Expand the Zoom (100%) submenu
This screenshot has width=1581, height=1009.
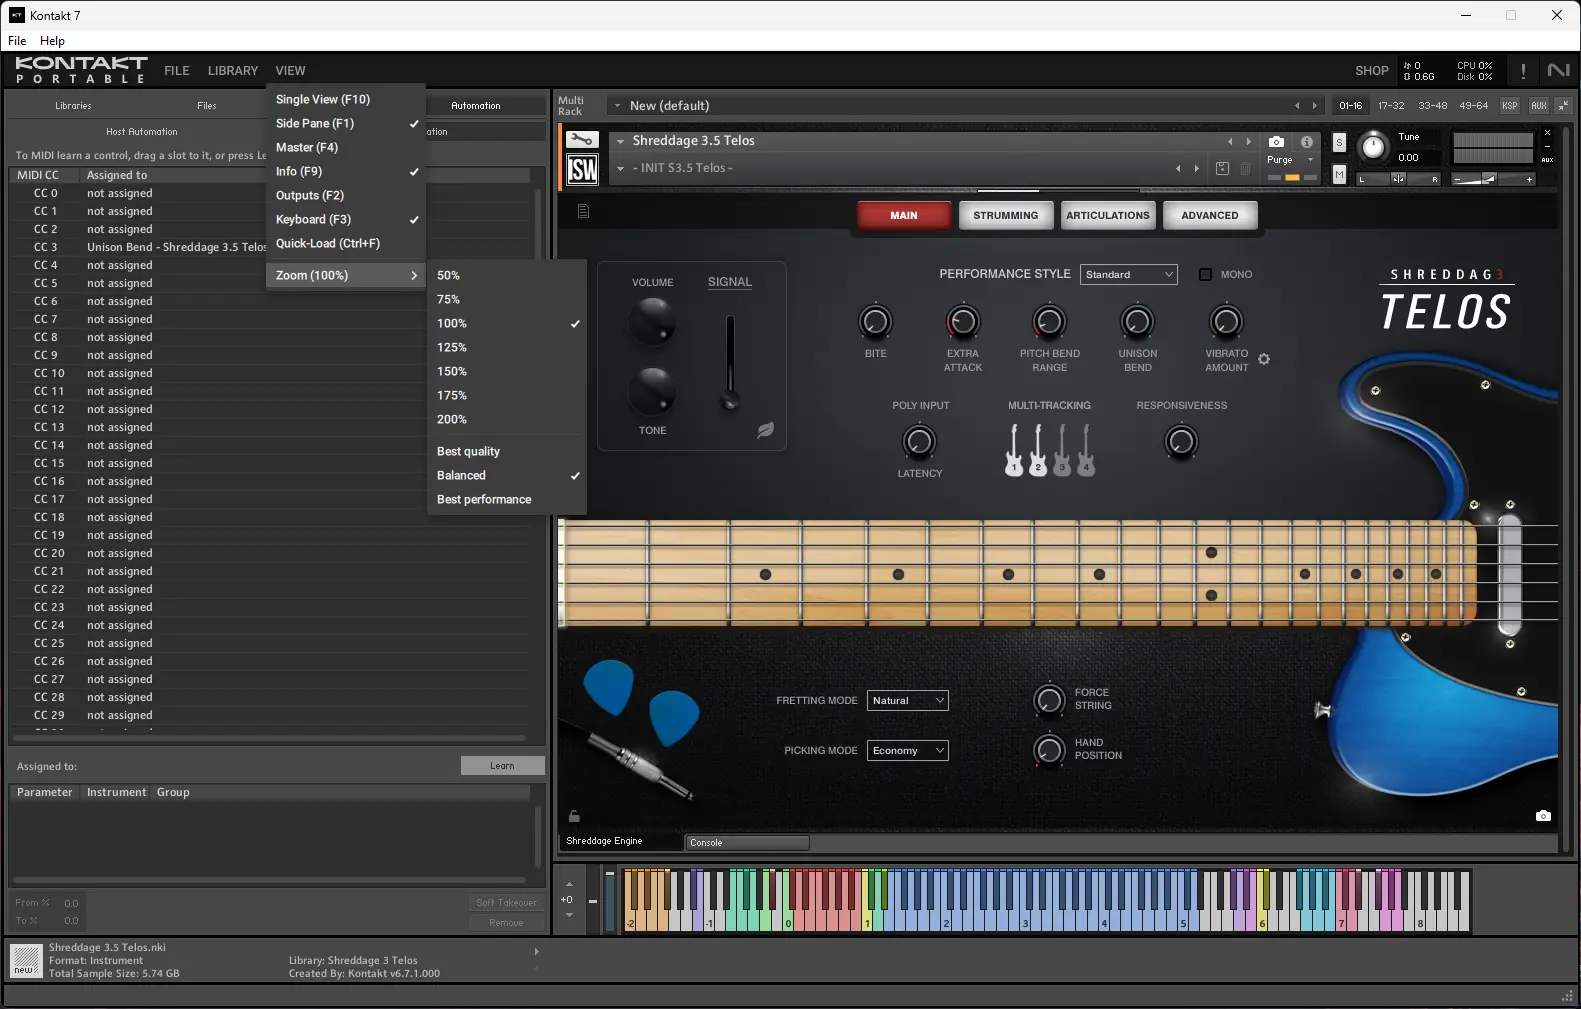pos(346,275)
